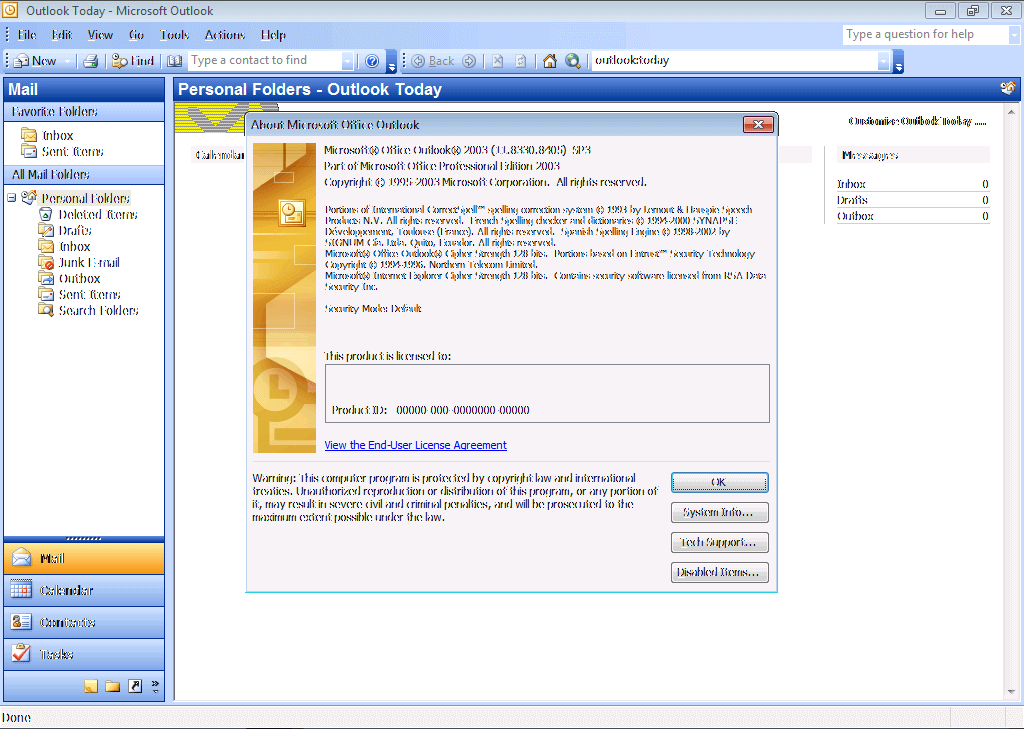Screen dimensions: 1024x729
Task: Click the Search the Web icon
Action: (x=573, y=61)
